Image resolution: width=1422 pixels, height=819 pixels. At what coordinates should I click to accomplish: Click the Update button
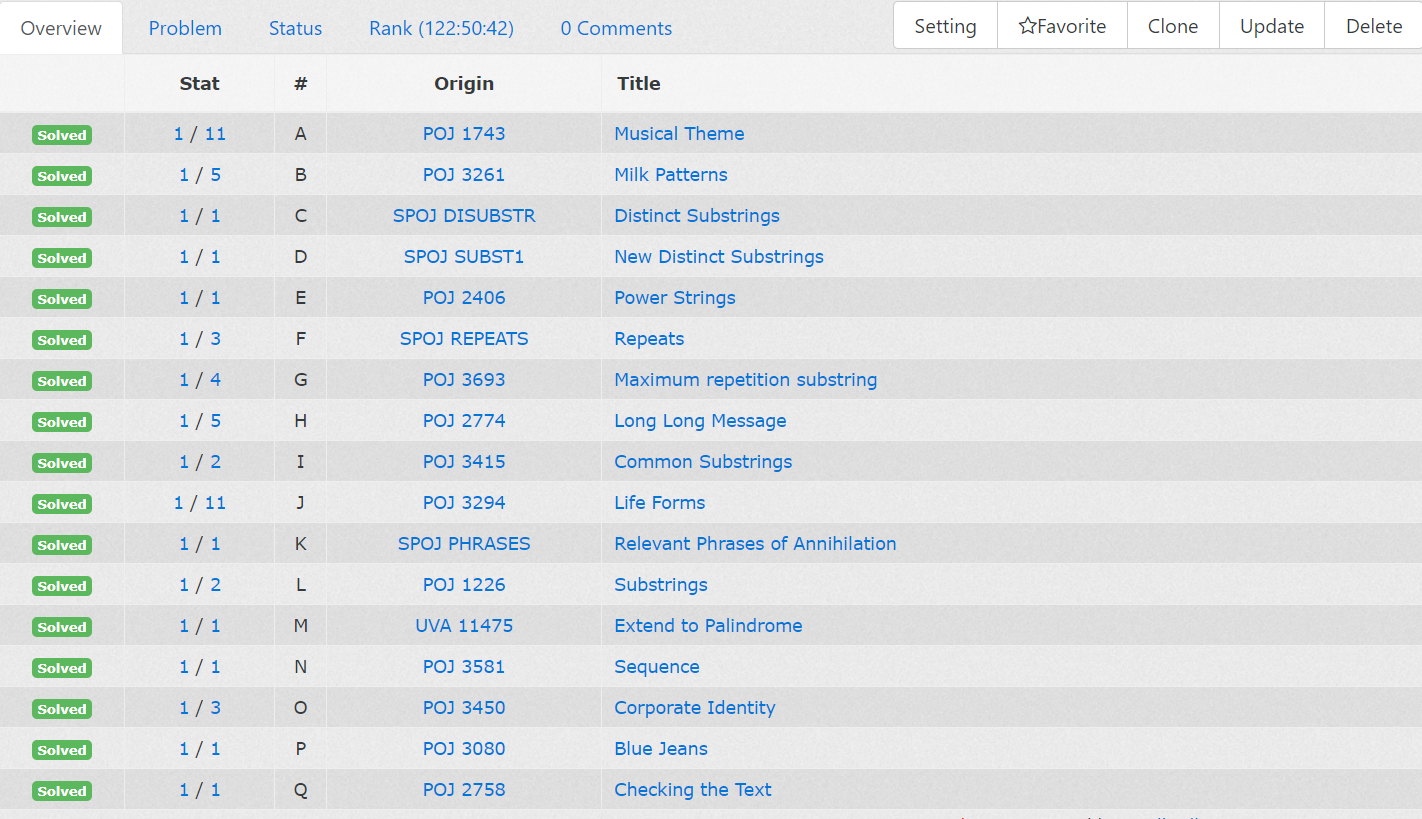point(1272,26)
